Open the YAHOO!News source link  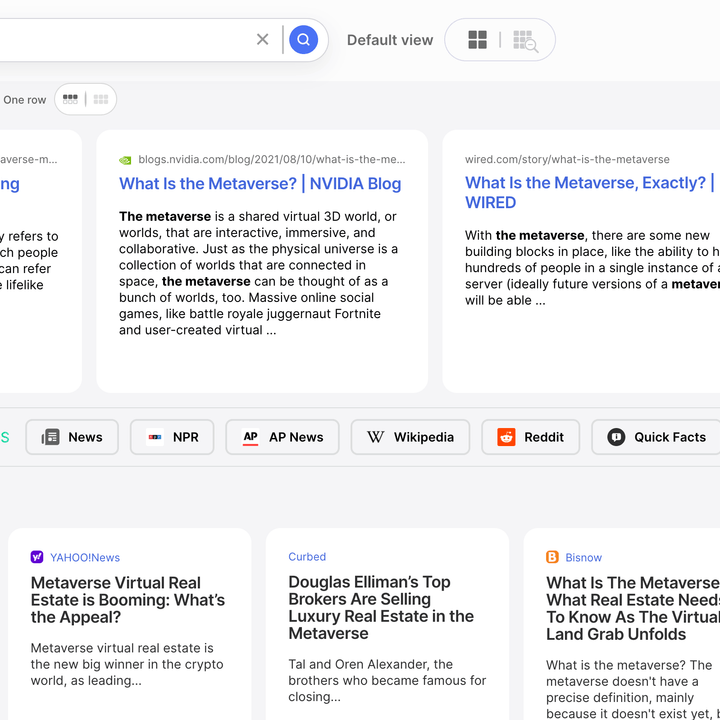[85, 557]
